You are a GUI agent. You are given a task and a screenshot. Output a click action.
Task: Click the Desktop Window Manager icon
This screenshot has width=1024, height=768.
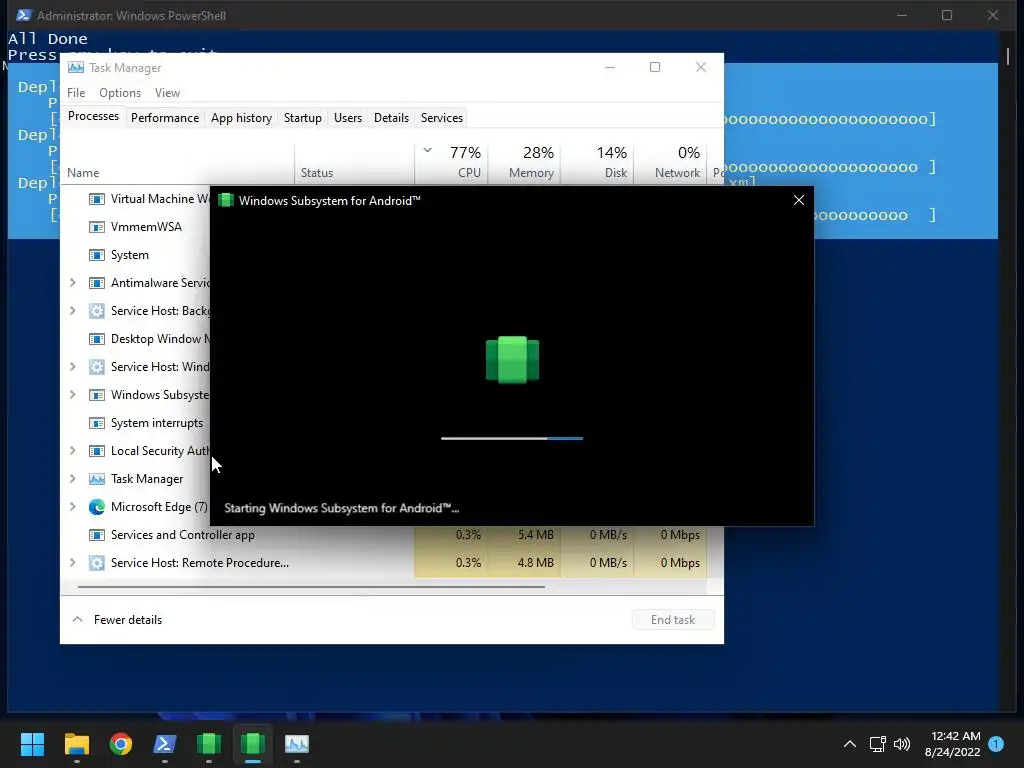[x=97, y=339]
